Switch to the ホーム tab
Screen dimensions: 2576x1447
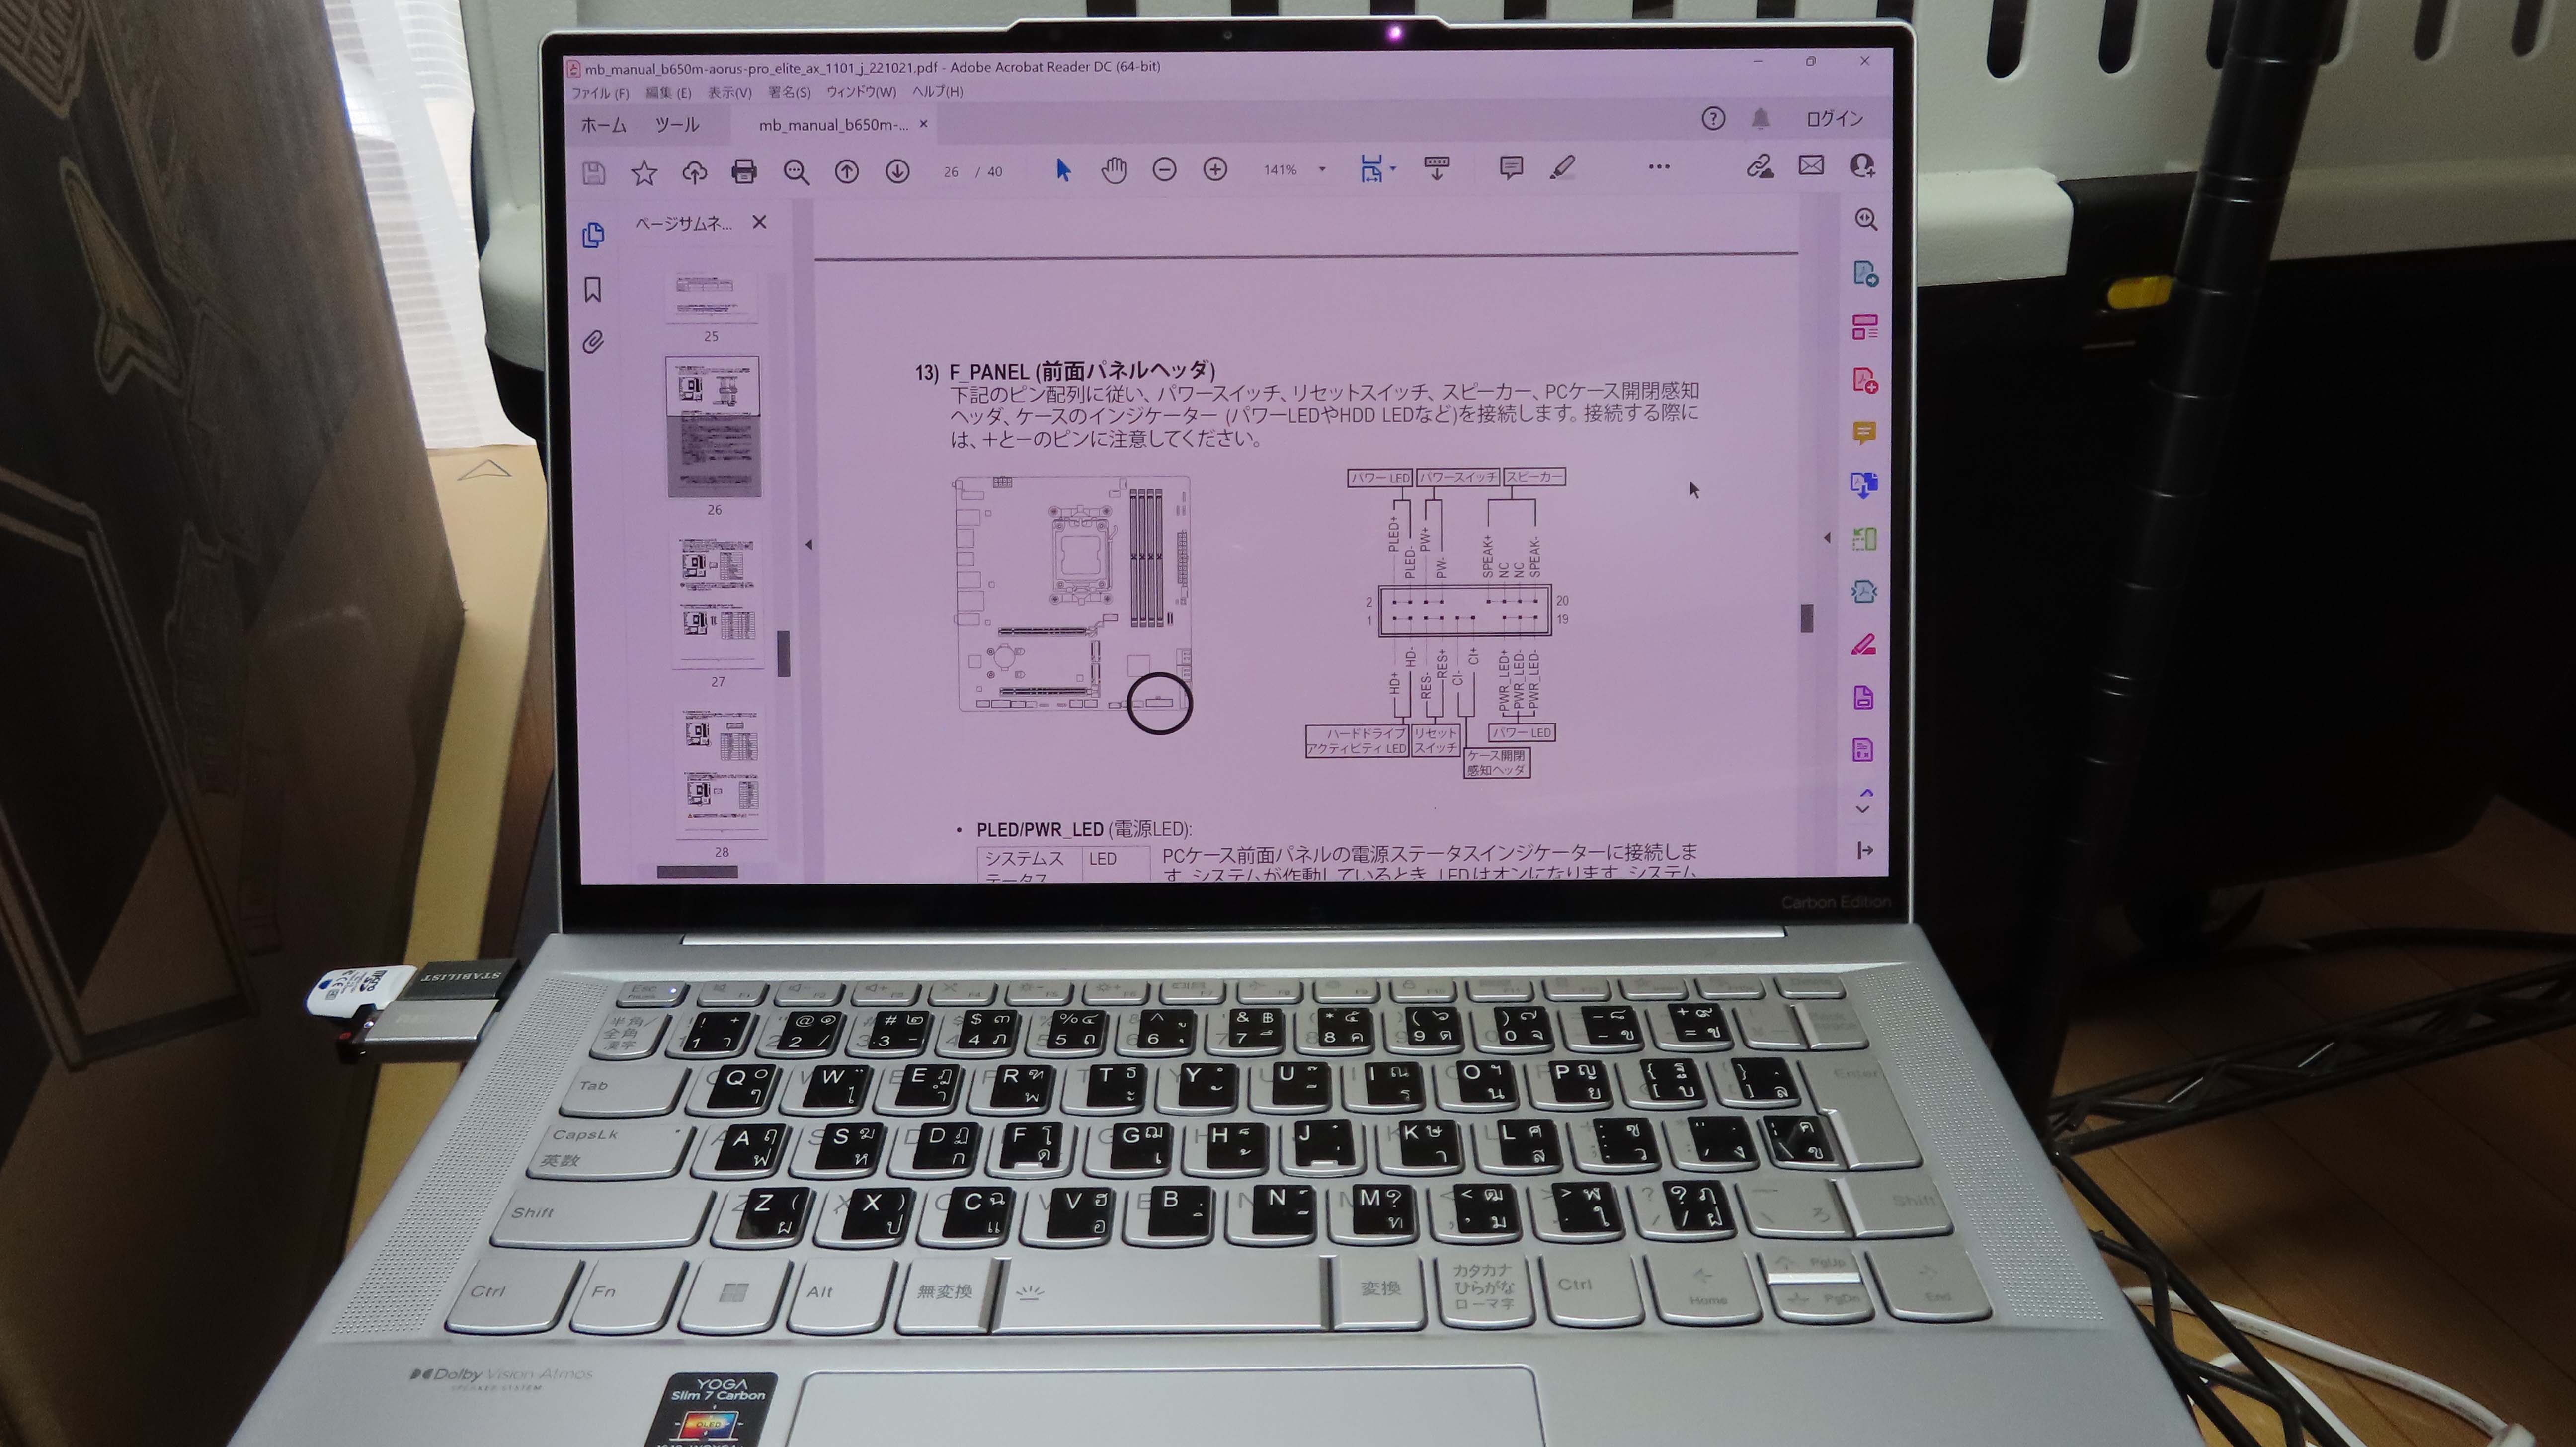(604, 125)
